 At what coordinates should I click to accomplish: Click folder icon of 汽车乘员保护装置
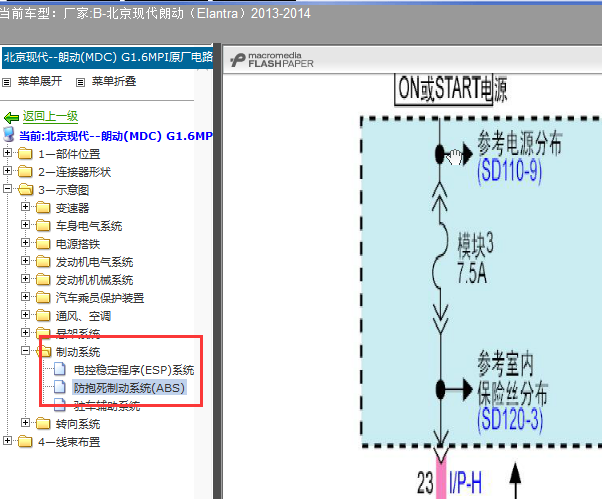point(43,297)
